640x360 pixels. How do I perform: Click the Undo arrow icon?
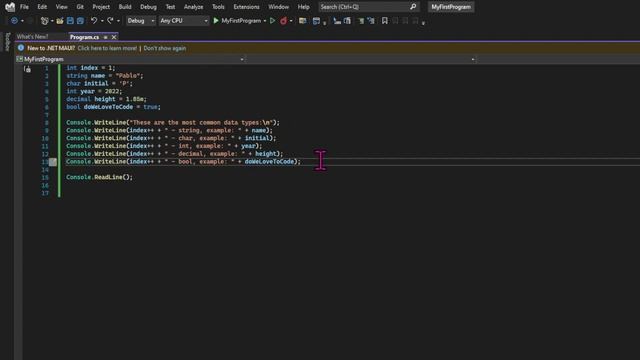pos(94,21)
